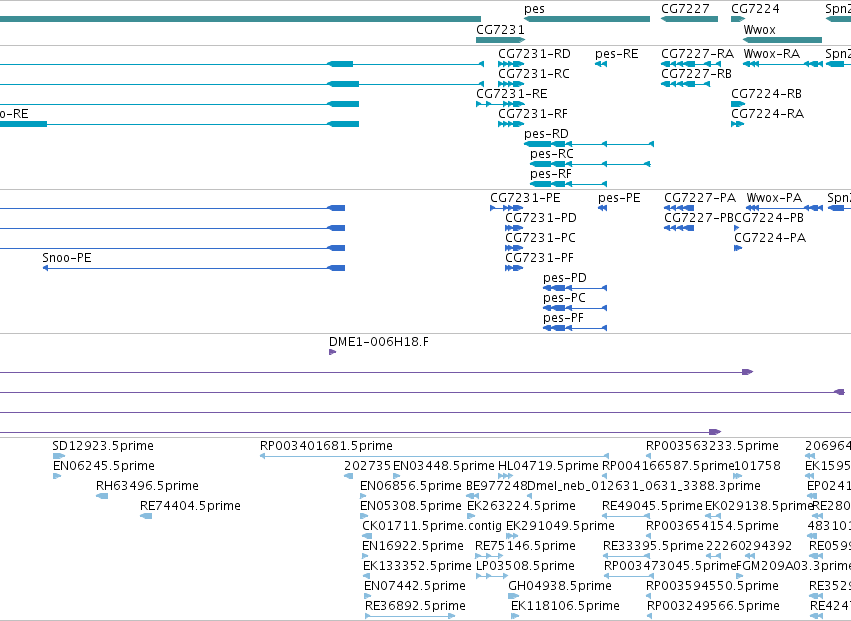Click the Snoo-PE protein label
This screenshot has height=621, width=851.
coord(67,258)
